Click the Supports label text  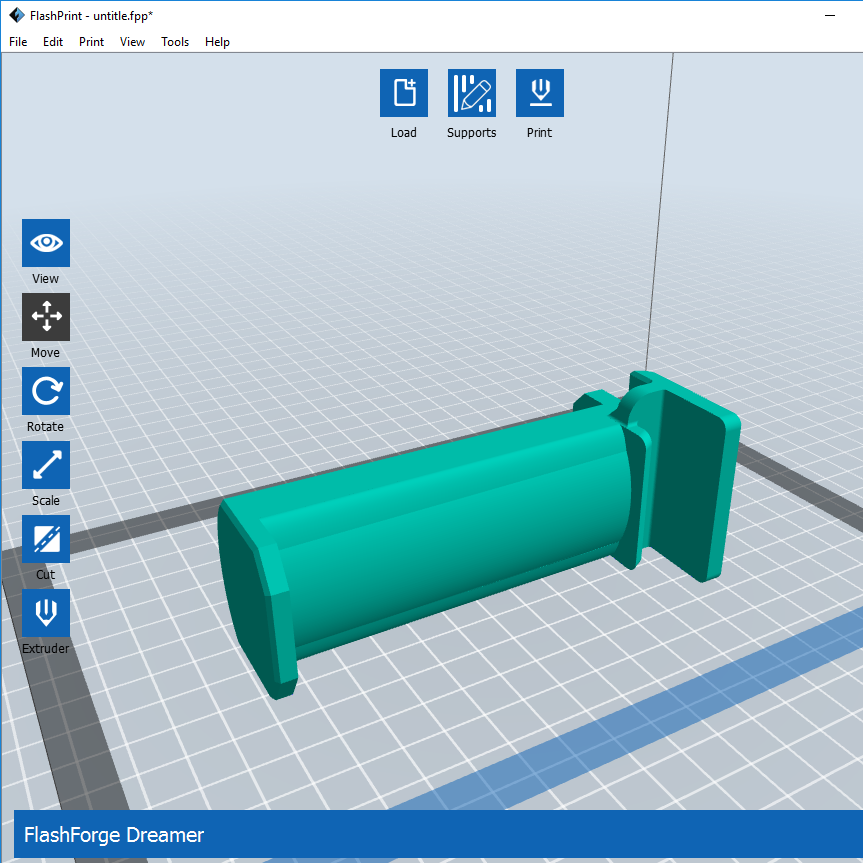[472, 133]
